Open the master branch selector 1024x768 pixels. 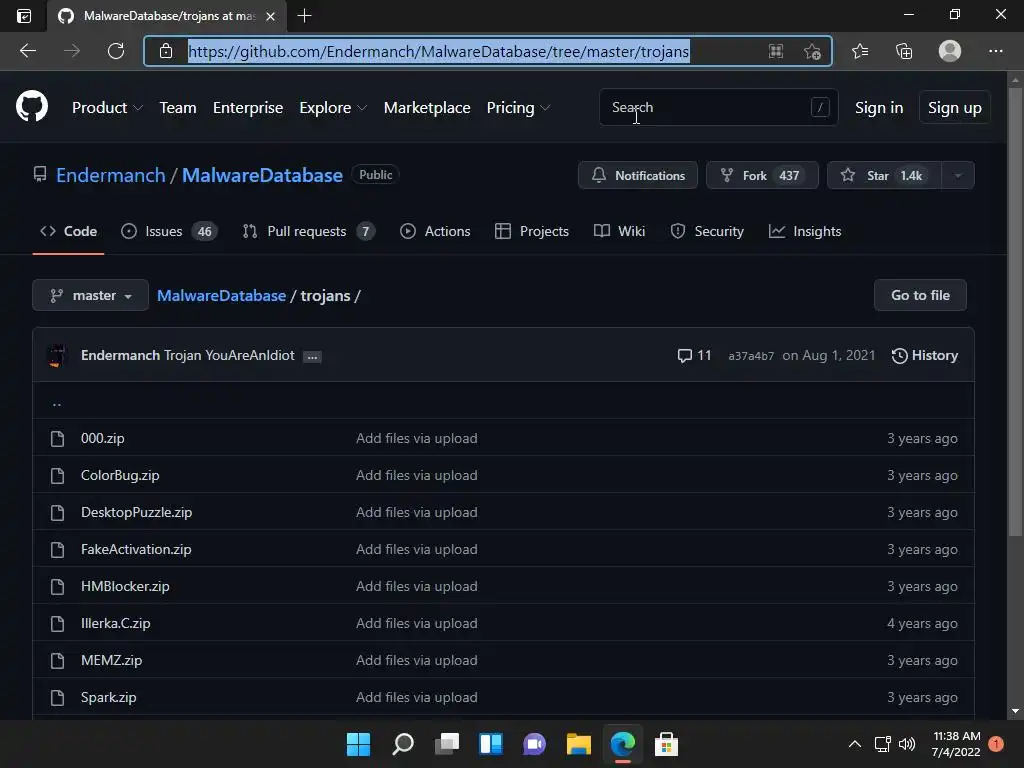pyautogui.click(x=90, y=295)
